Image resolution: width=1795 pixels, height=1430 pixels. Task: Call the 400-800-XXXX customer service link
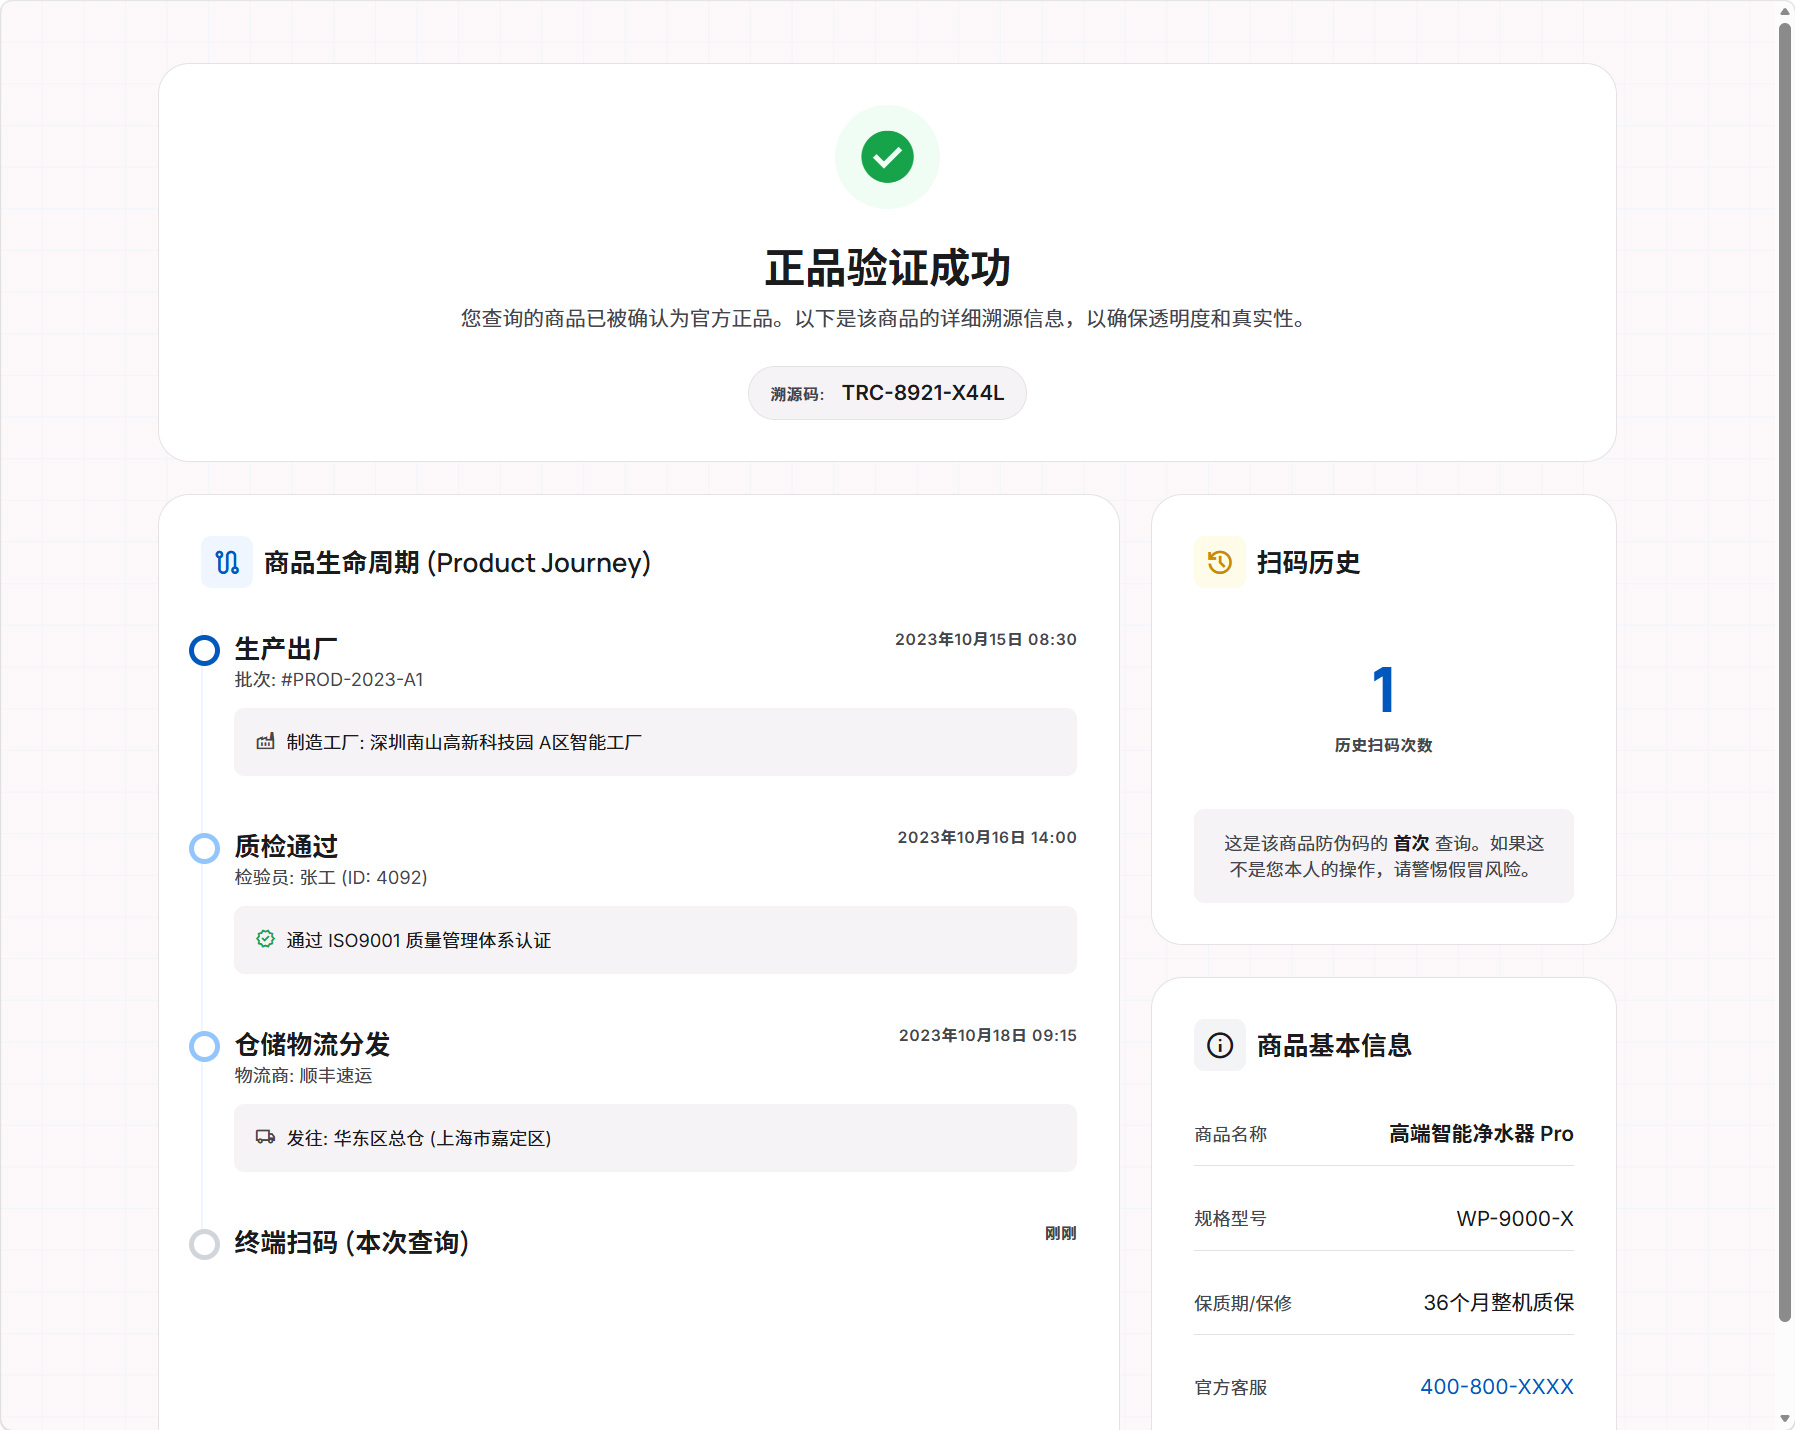[x=1496, y=1387]
